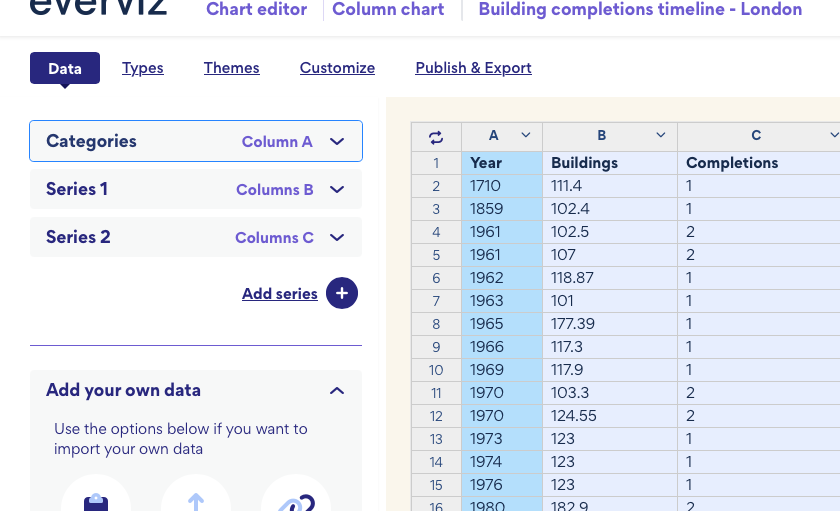
Task: Expand the Categories Column A selector
Action: [337, 142]
